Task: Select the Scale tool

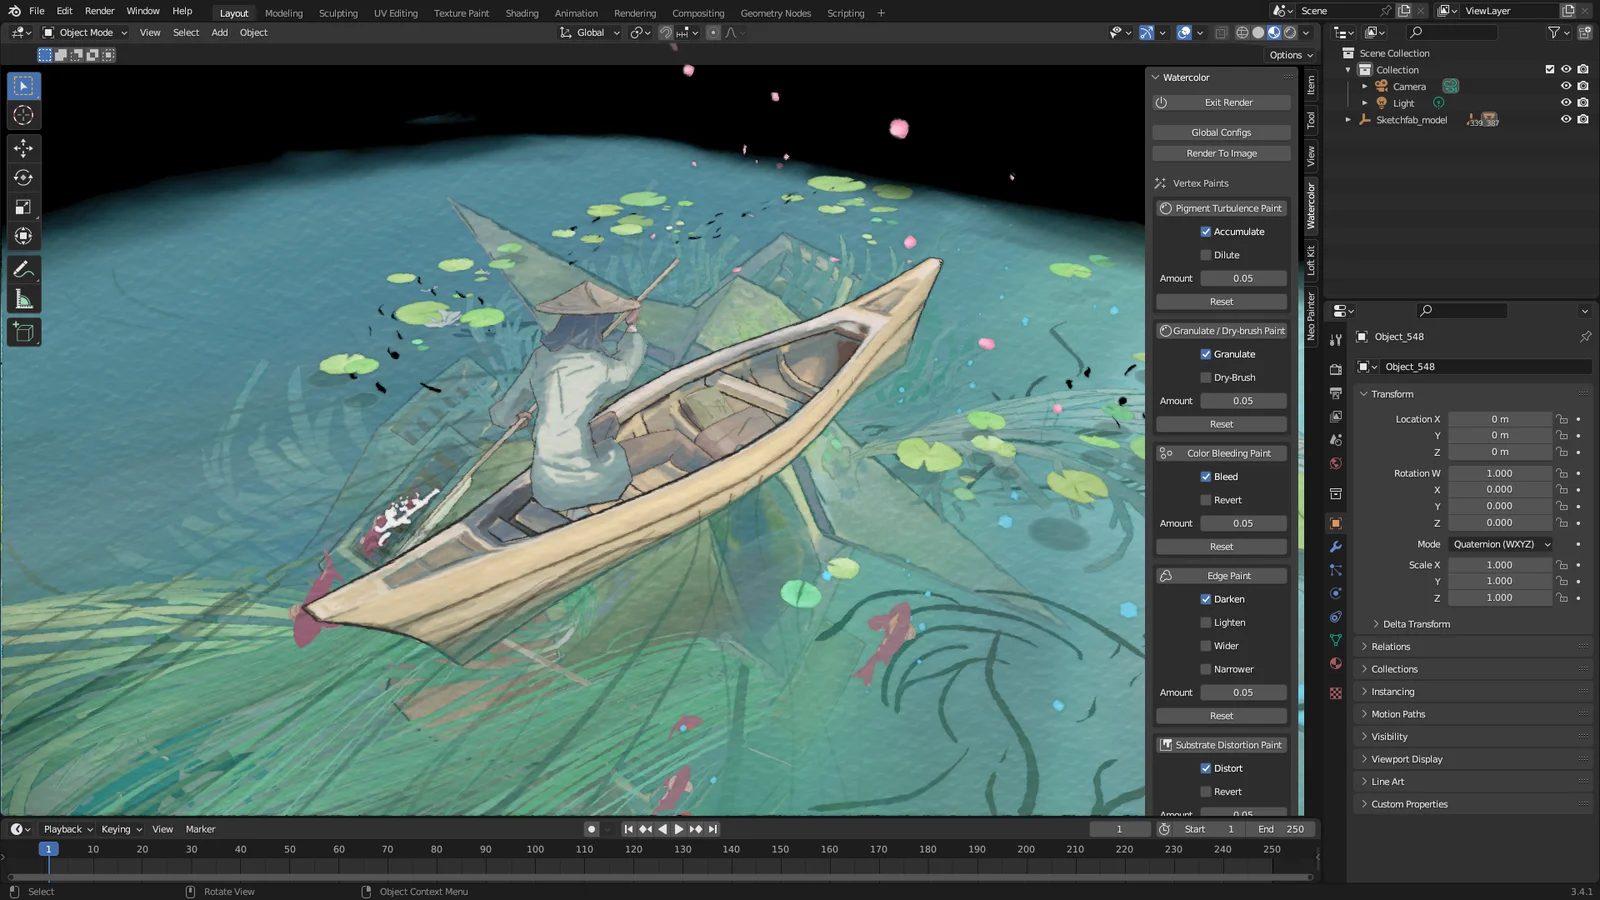Action: click(23, 206)
